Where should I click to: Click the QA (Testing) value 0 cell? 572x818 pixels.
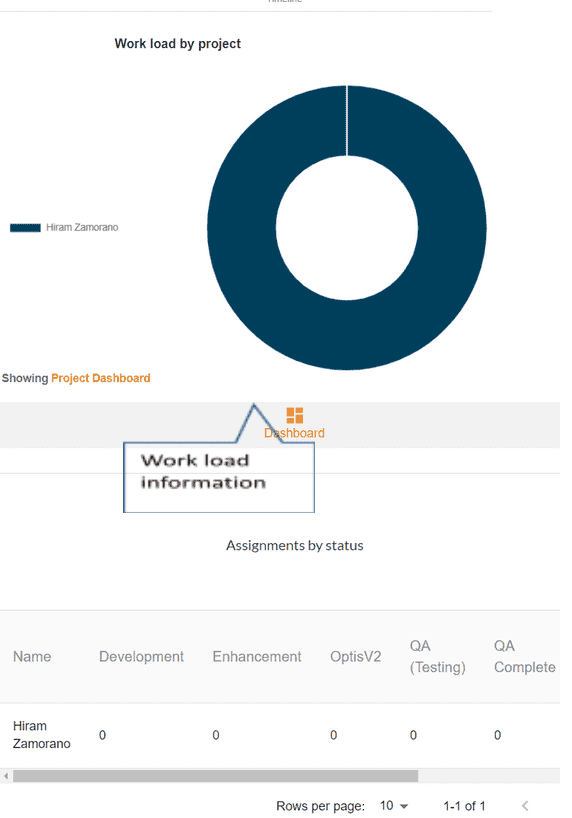(x=413, y=736)
